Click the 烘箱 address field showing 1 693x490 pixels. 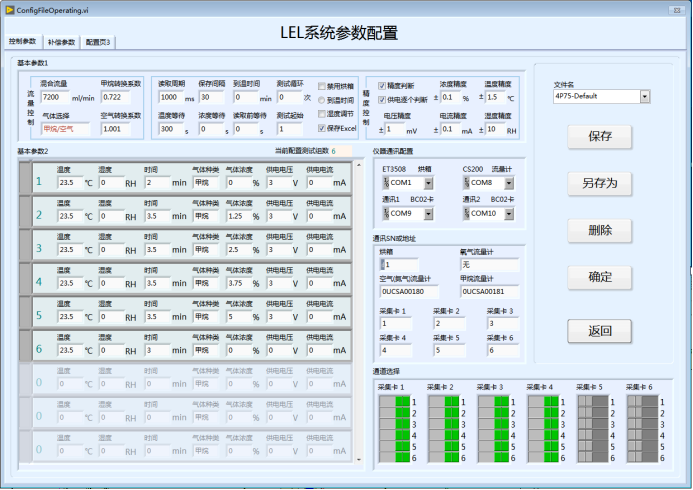(x=399, y=265)
